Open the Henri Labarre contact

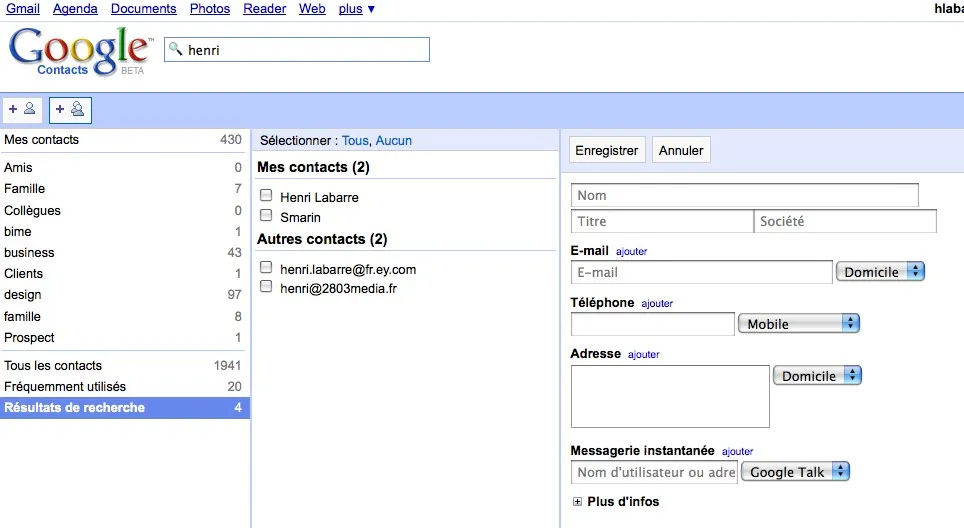click(x=319, y=197)
